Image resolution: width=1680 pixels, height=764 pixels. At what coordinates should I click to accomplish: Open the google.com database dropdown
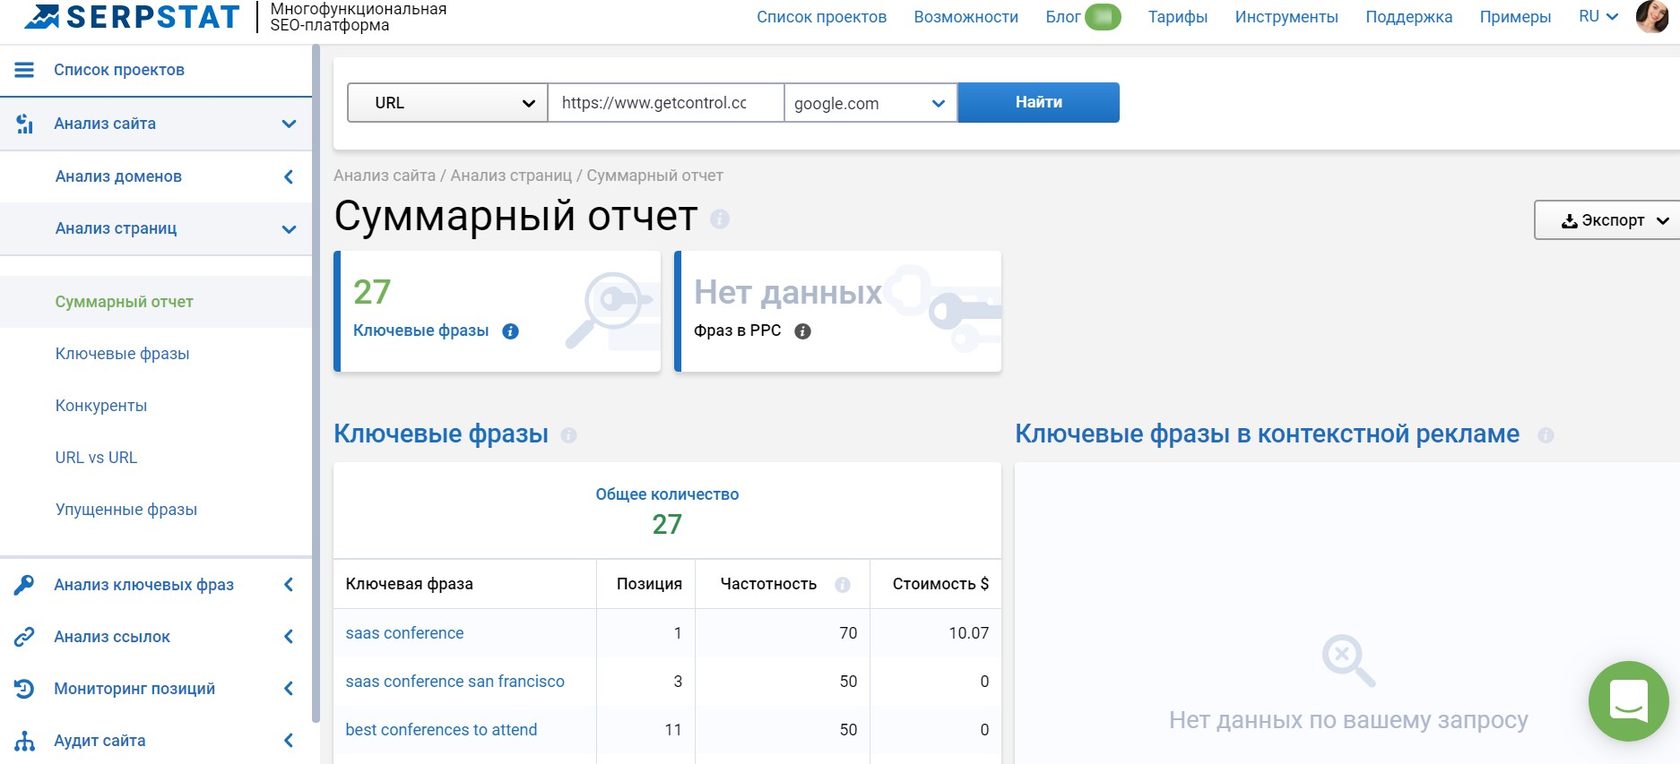pyautogui.click(x=871, y=103)
